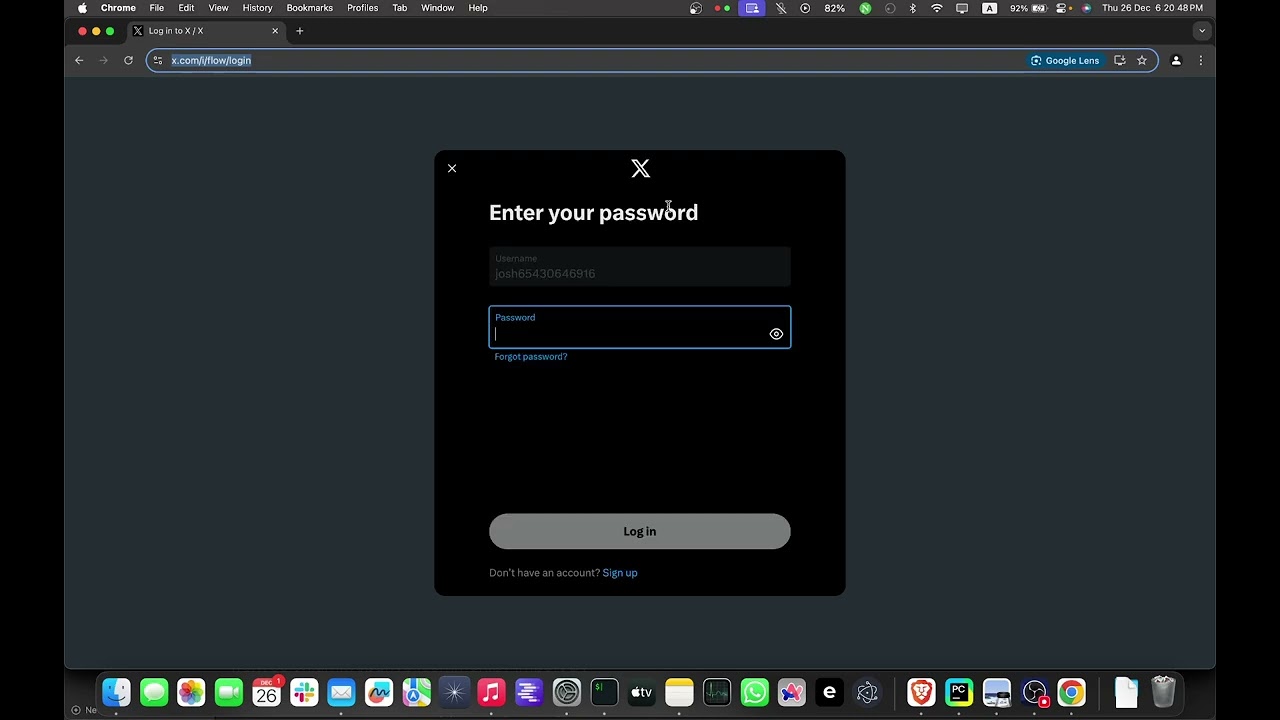Open System Settings from the dock
The width and height of the screenshot is (1280, 720).
[x=567, y=692]
